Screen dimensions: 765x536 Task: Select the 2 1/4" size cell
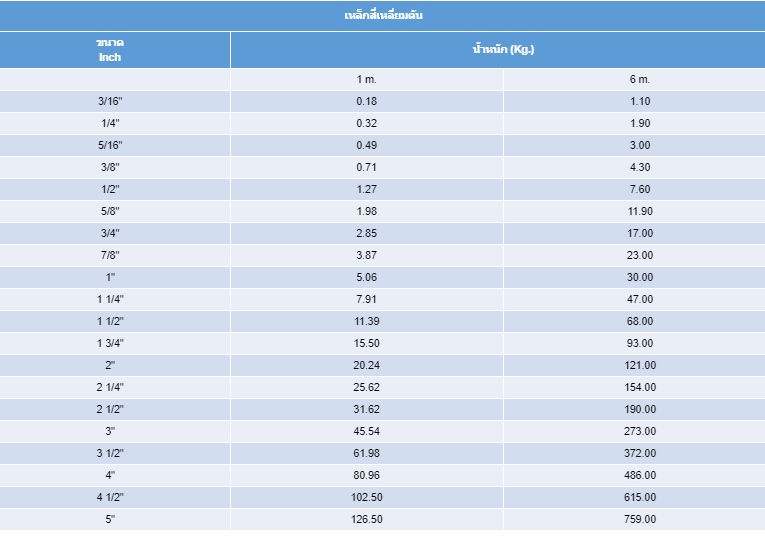point(110,387)
